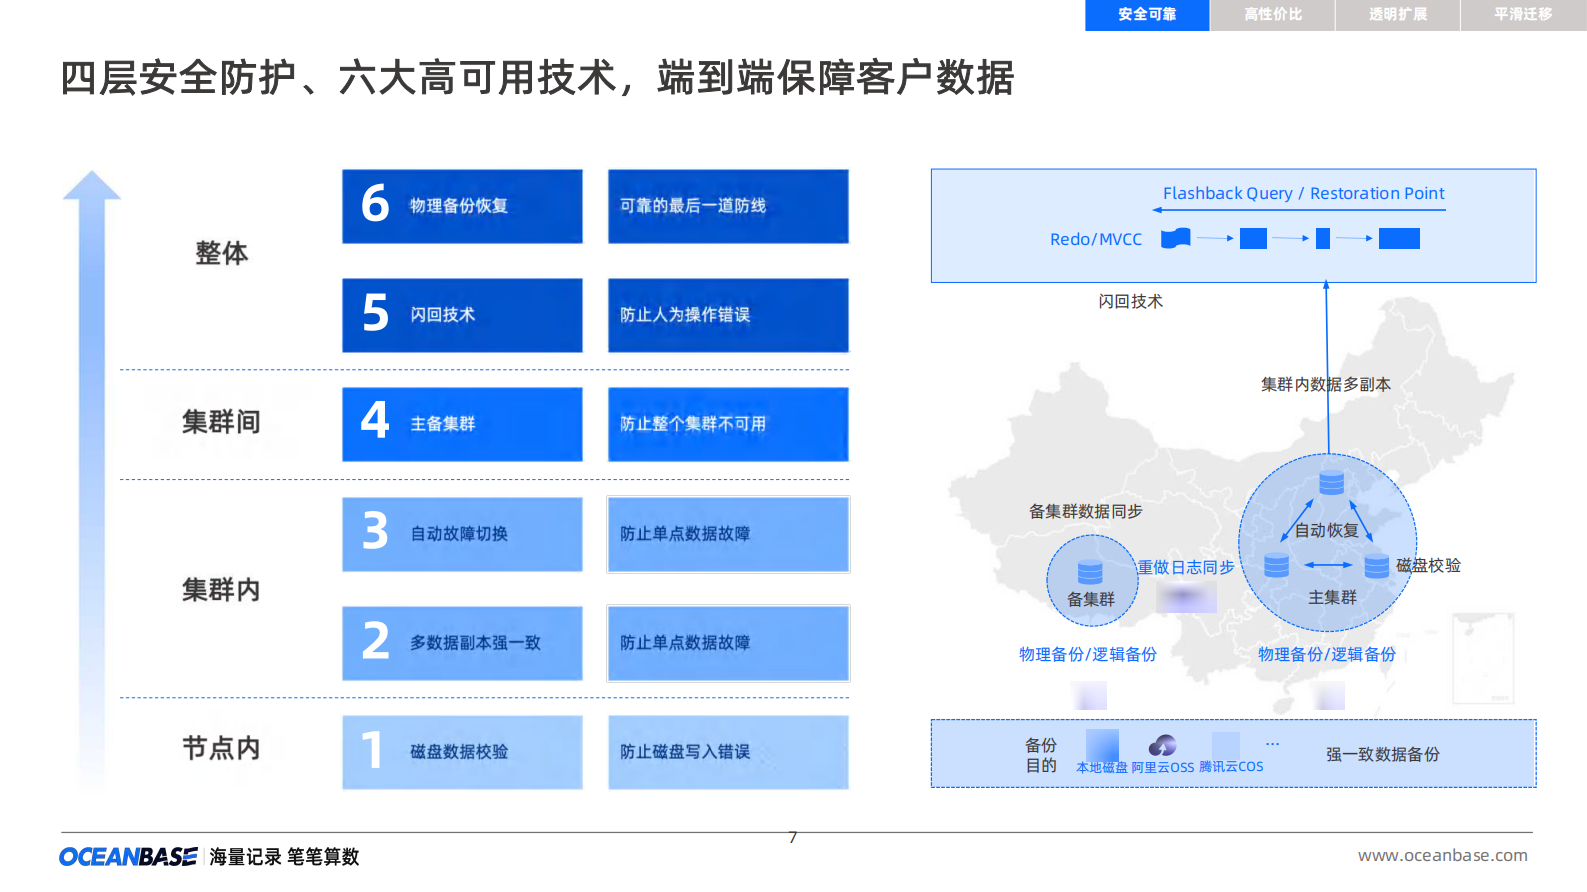Open the www.oceanbase.com link
Image resolution: width=1587 pixels, height=892 pixels.
pyautogui.click(x=1442, y=855)
